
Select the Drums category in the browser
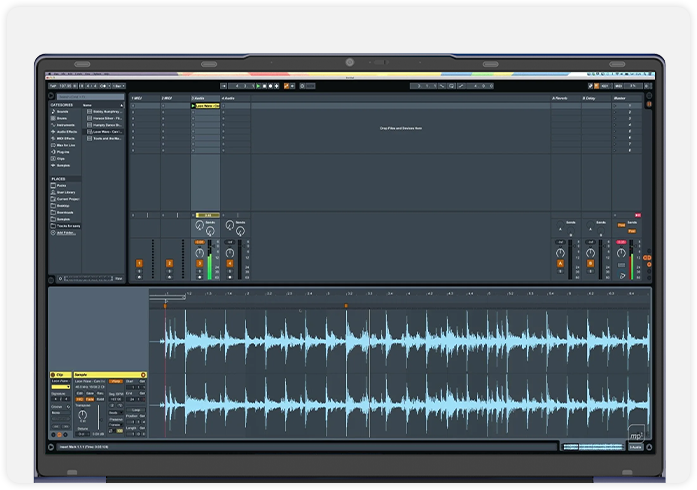click(x=62, y=118)
